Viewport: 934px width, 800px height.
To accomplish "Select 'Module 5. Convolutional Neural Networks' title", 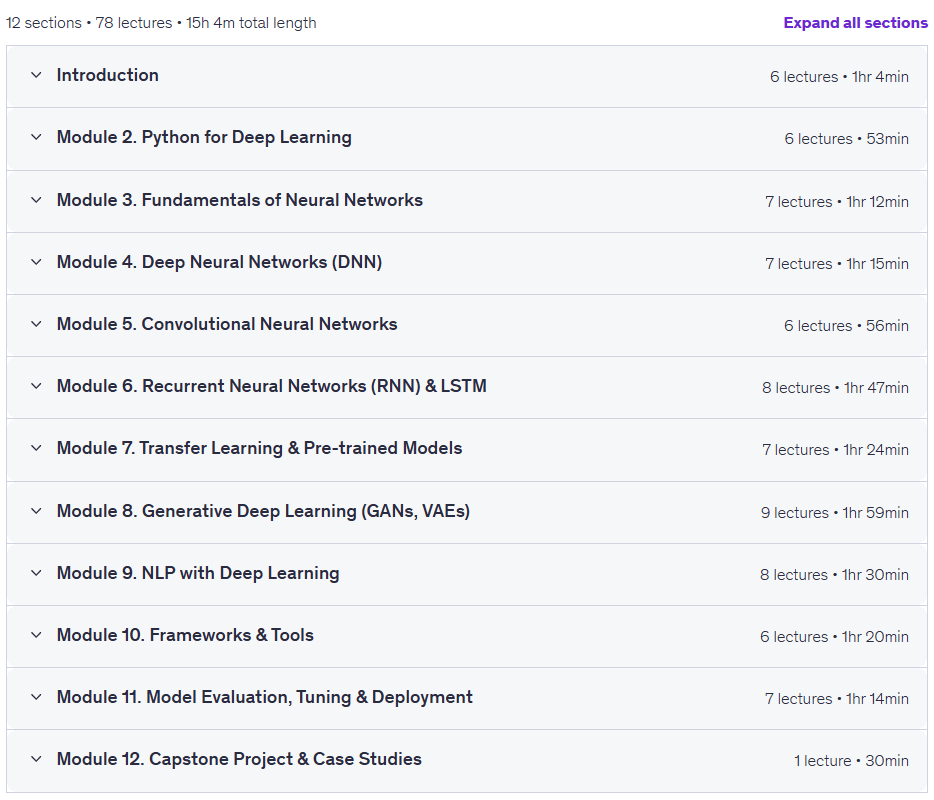I will point(227,324).
